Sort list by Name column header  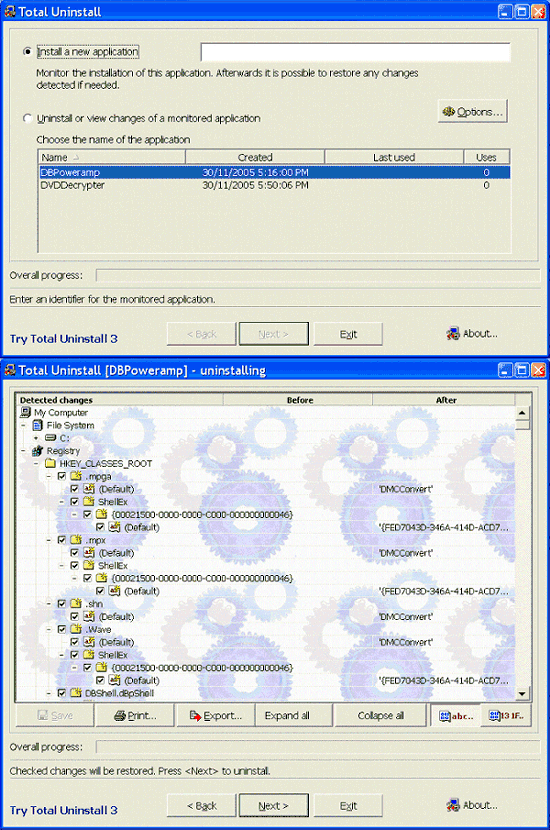tap(112, 157)
